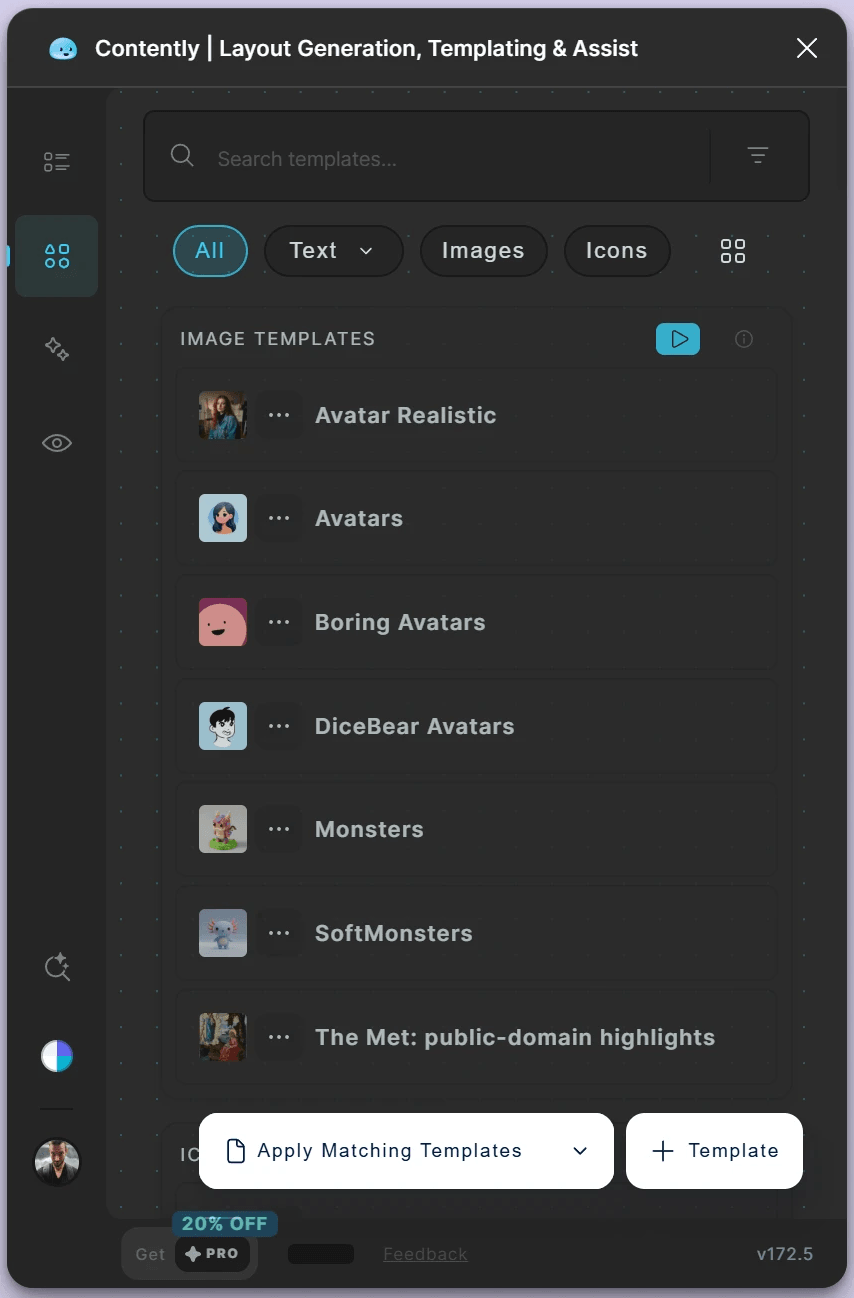Click the v172.5 version label
Viewport: 854px width, 1298px height.
pyautogui.click(x=784, y=1254)
